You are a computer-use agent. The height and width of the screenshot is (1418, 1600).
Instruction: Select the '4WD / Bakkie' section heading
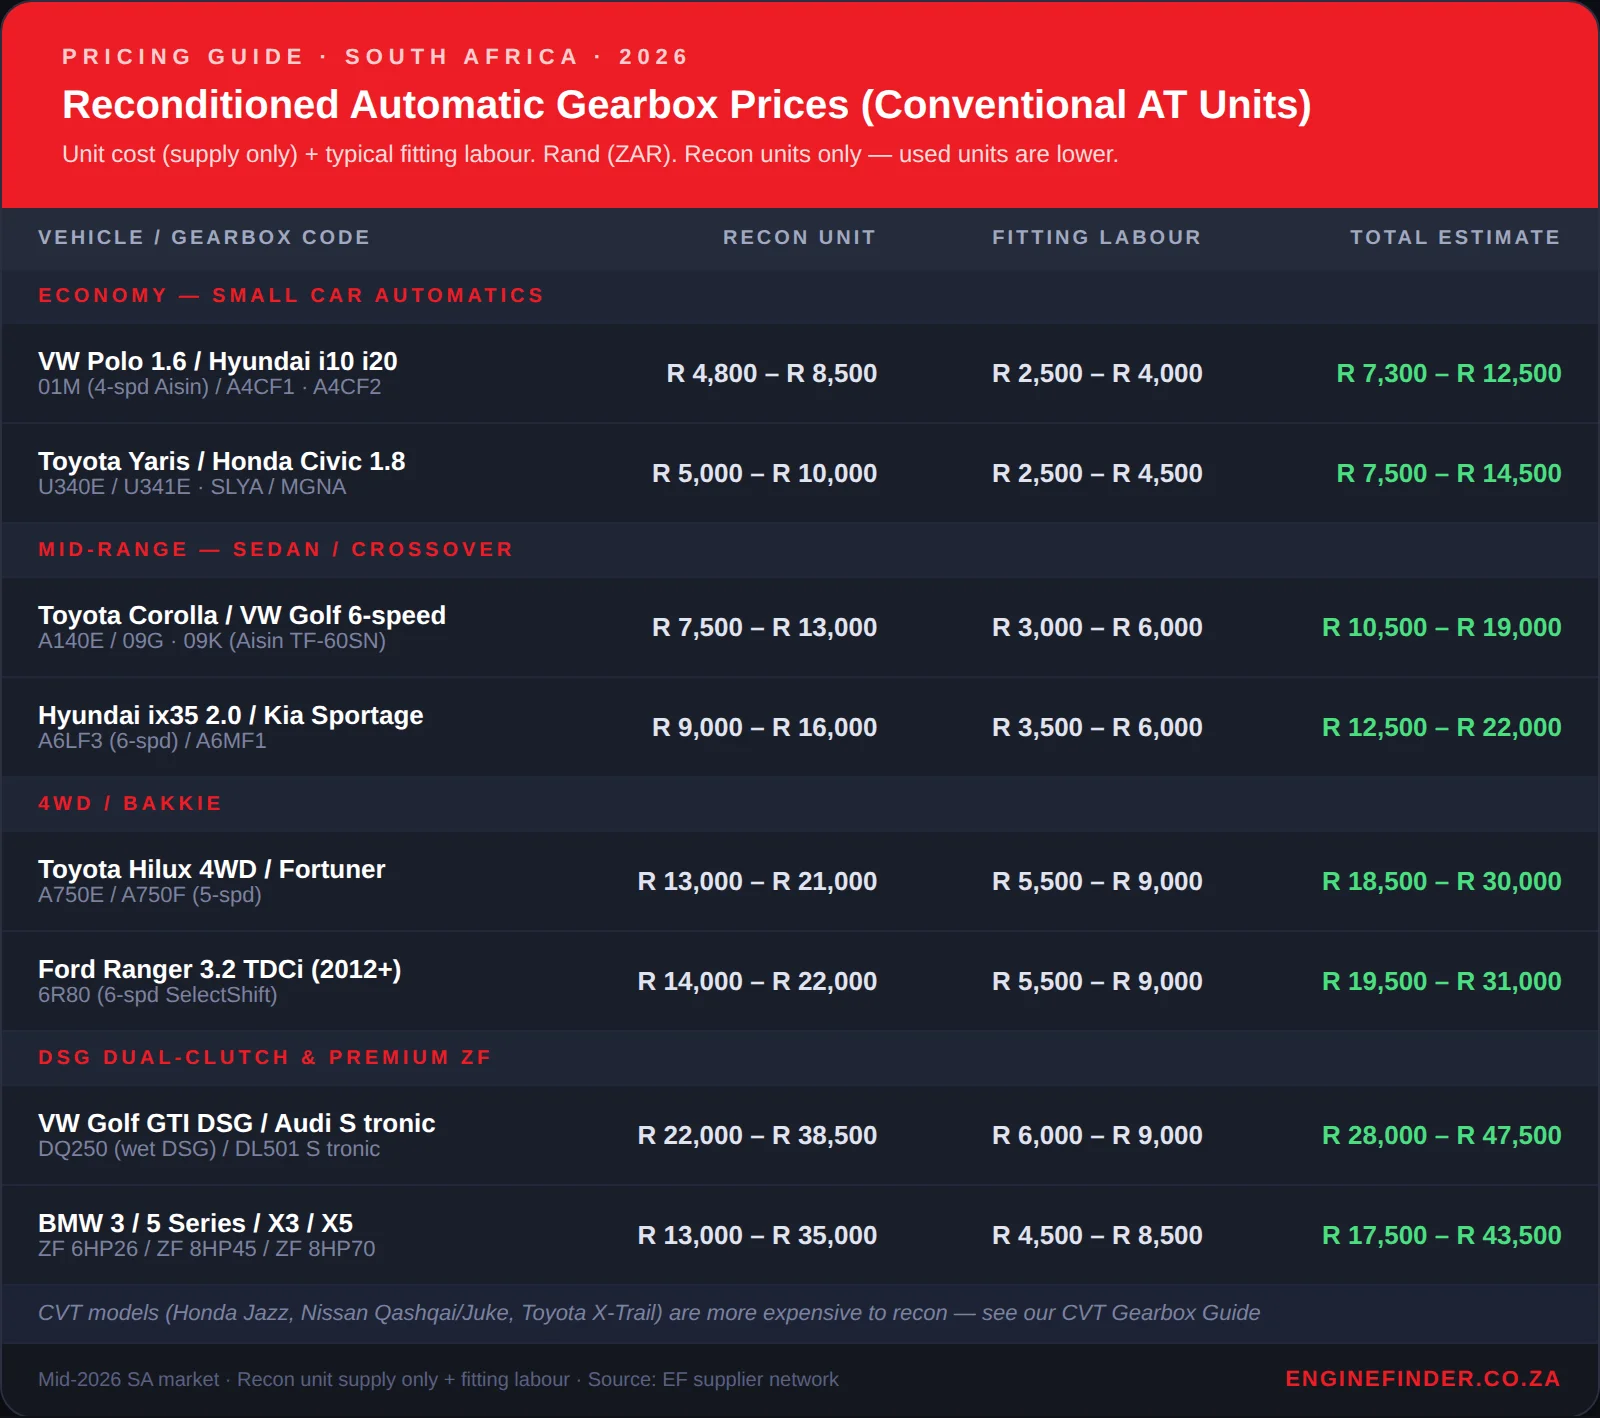130,803
